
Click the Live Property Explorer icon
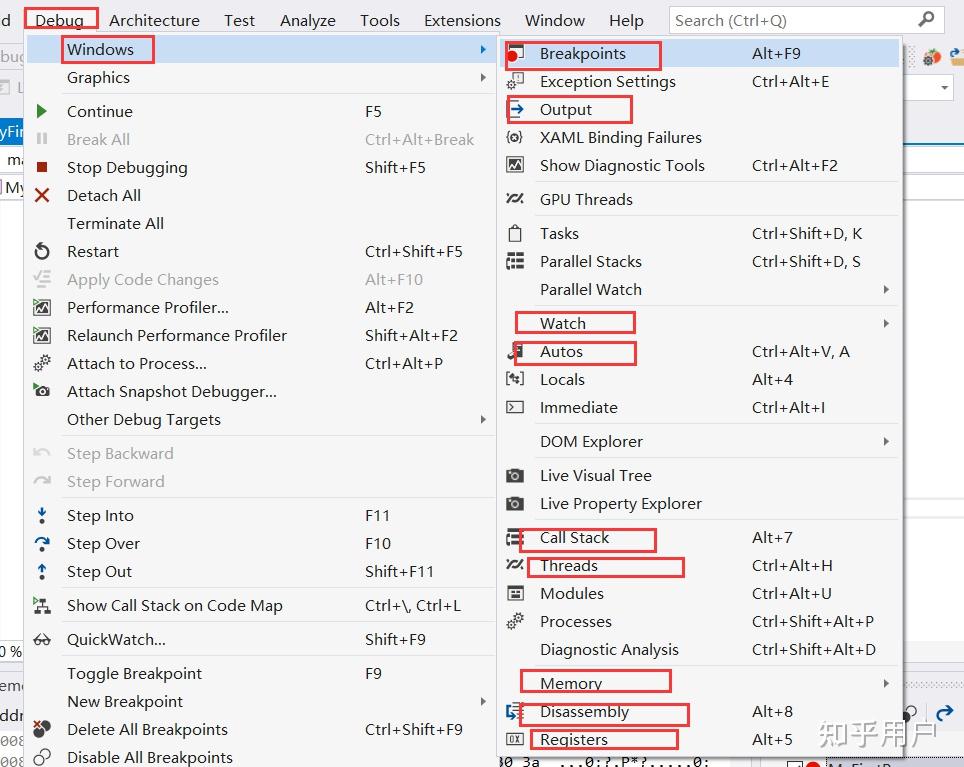(515, 503)
